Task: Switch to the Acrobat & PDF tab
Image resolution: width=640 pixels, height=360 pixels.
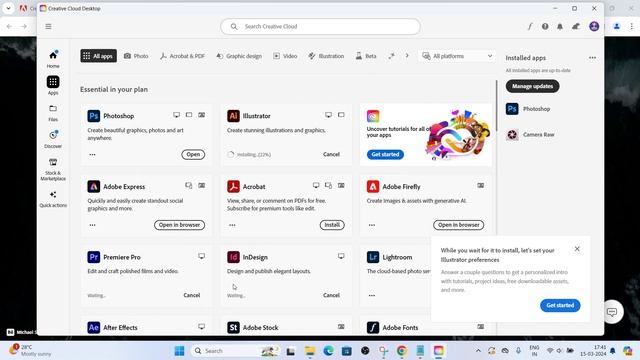Action: [x=182, y=56]
